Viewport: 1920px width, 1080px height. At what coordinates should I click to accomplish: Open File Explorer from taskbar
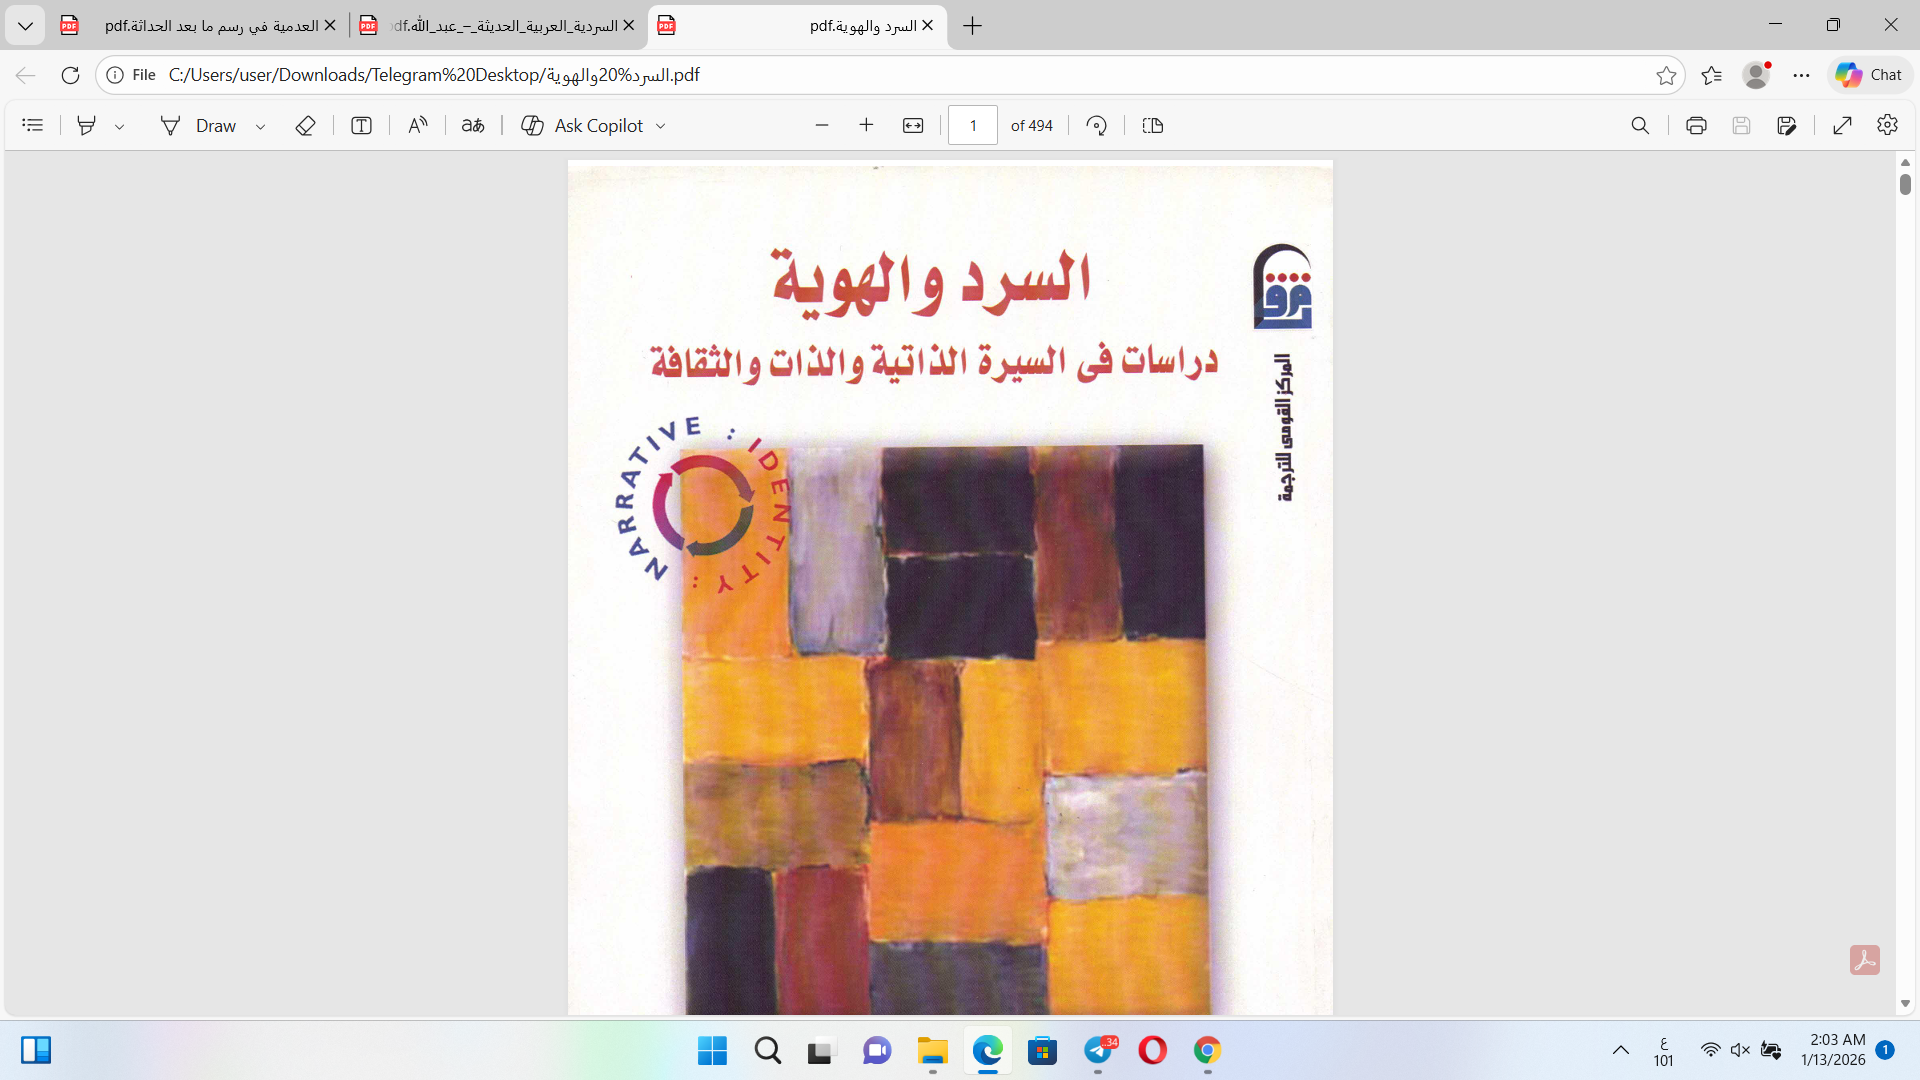coord(932,1050)
